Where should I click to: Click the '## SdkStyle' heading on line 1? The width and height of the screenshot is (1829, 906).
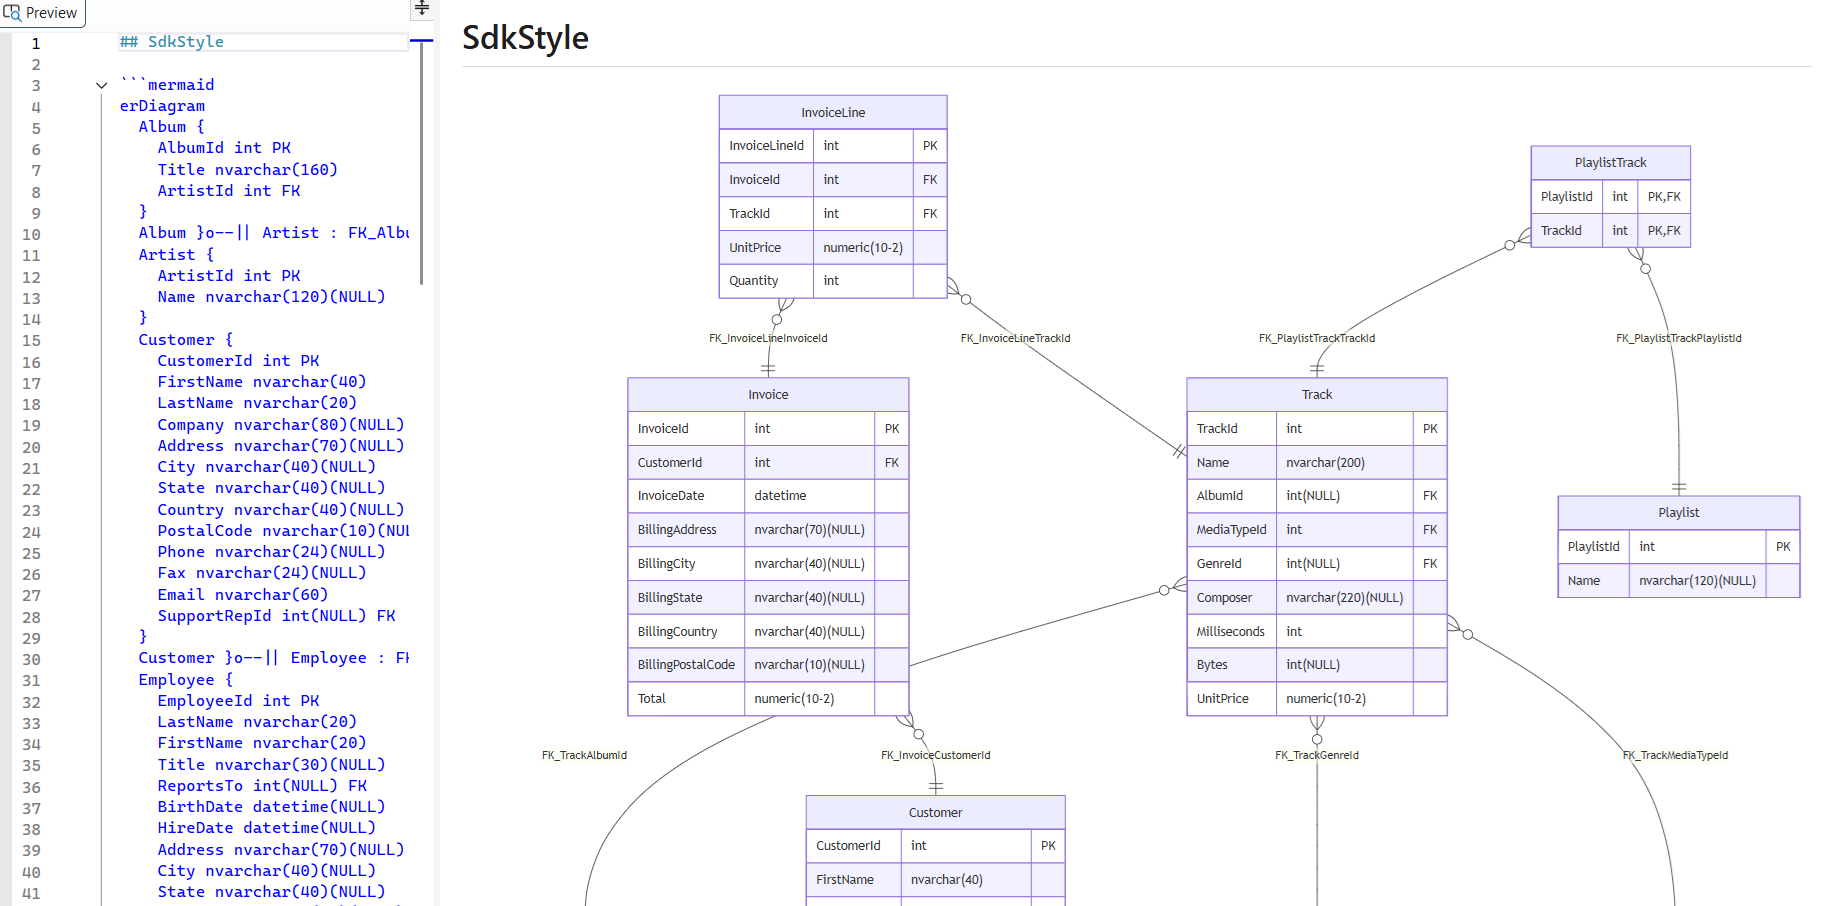click(x=171, y=42)
